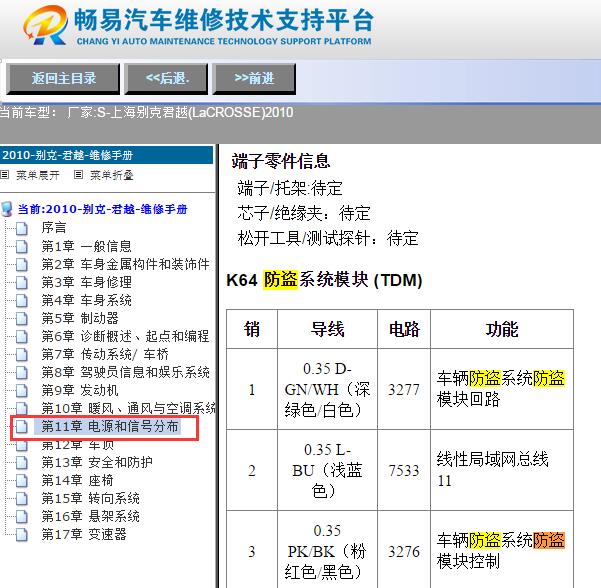This screenshot has width=601, height=588.
Task: Go forward with >>前进 button
Action: coord(254,79)
